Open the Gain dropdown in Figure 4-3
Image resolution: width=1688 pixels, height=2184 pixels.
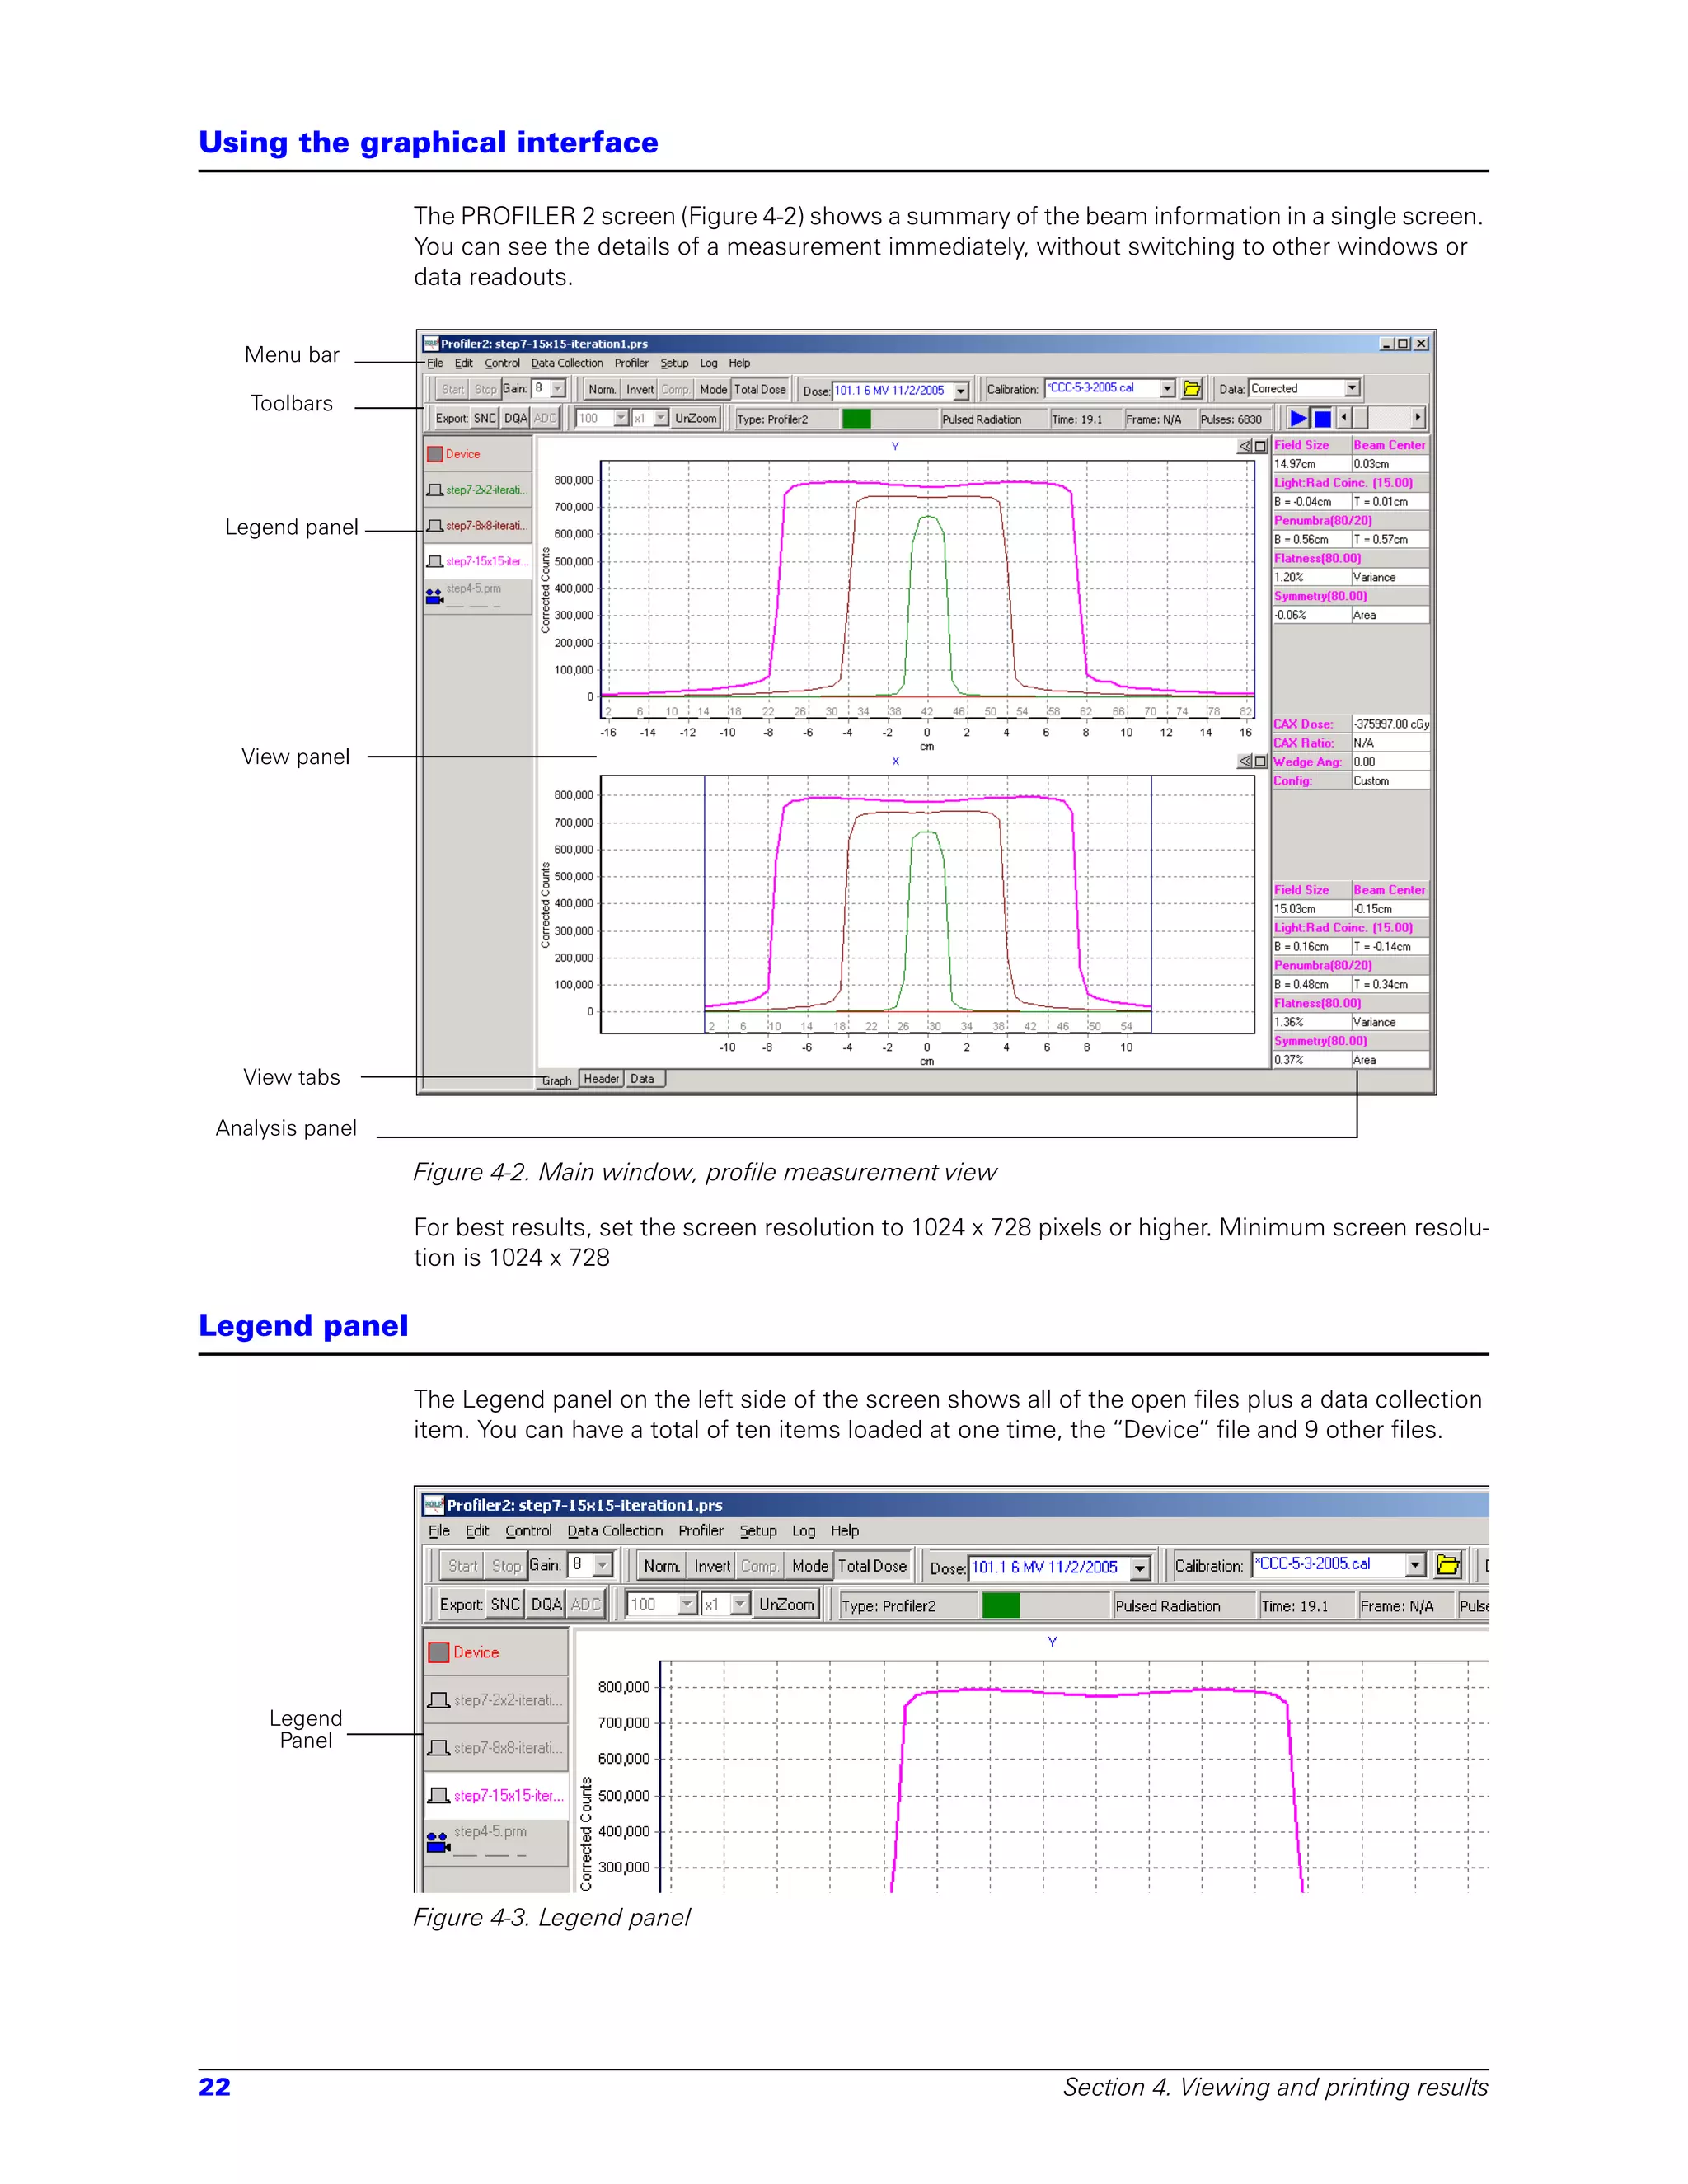603,1564
